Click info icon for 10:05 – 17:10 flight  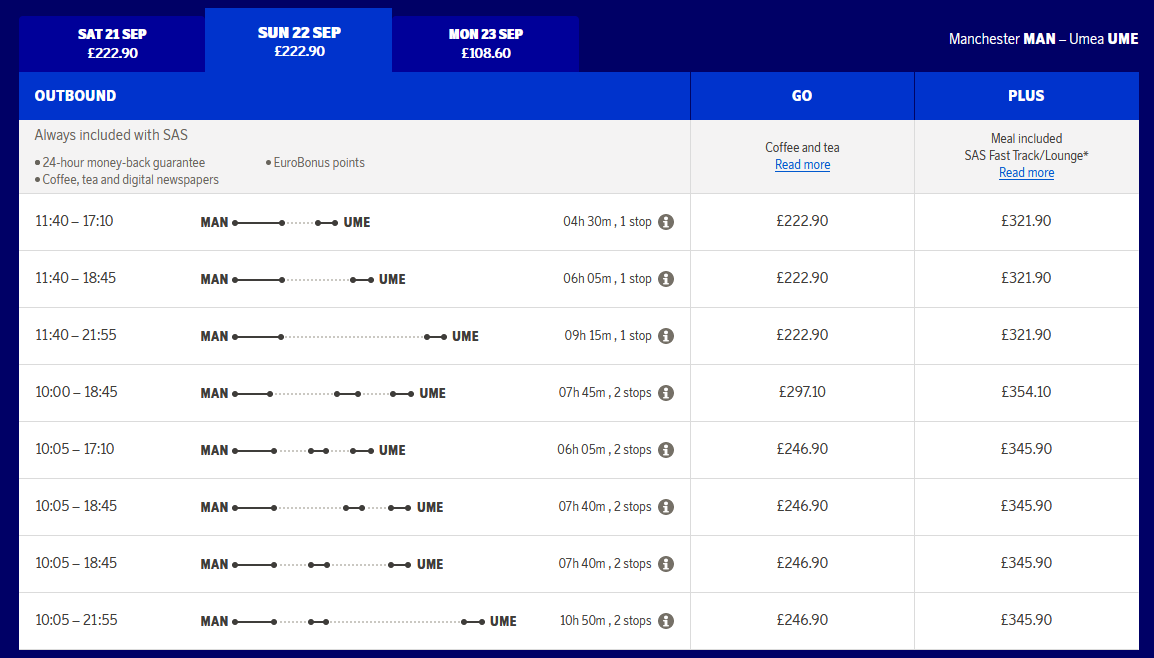pos(666,450)
